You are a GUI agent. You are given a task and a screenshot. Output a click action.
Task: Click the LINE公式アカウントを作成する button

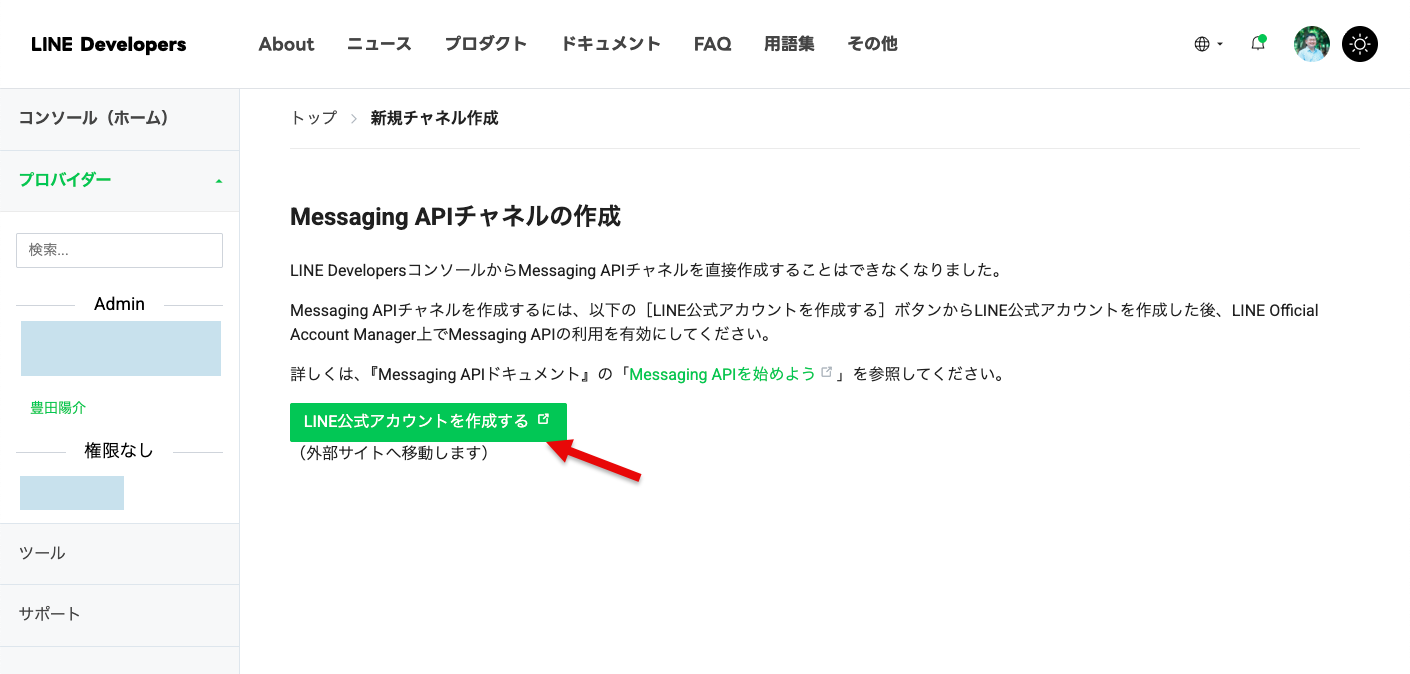[428, 422]
